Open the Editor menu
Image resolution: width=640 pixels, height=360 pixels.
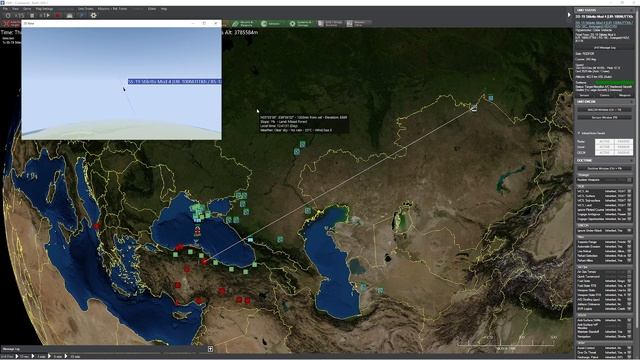tap(152, 9)
